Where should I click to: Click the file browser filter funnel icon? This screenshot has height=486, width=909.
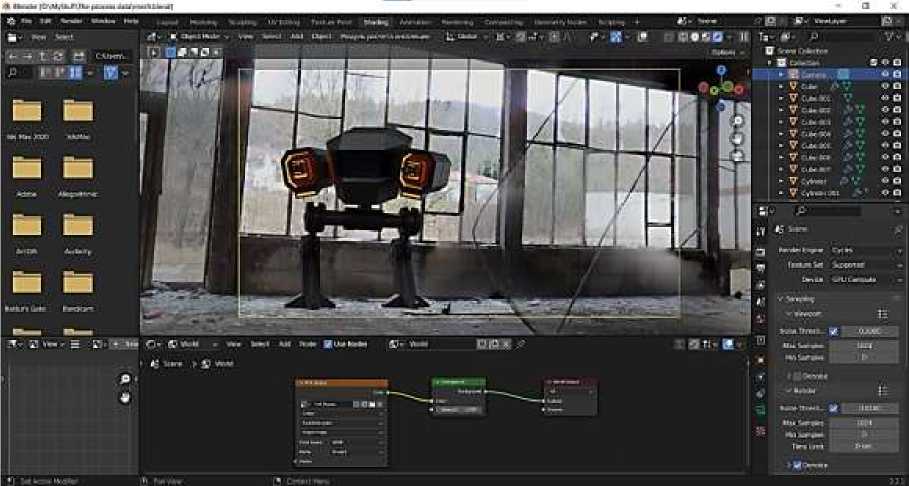[x=111, y=73]
